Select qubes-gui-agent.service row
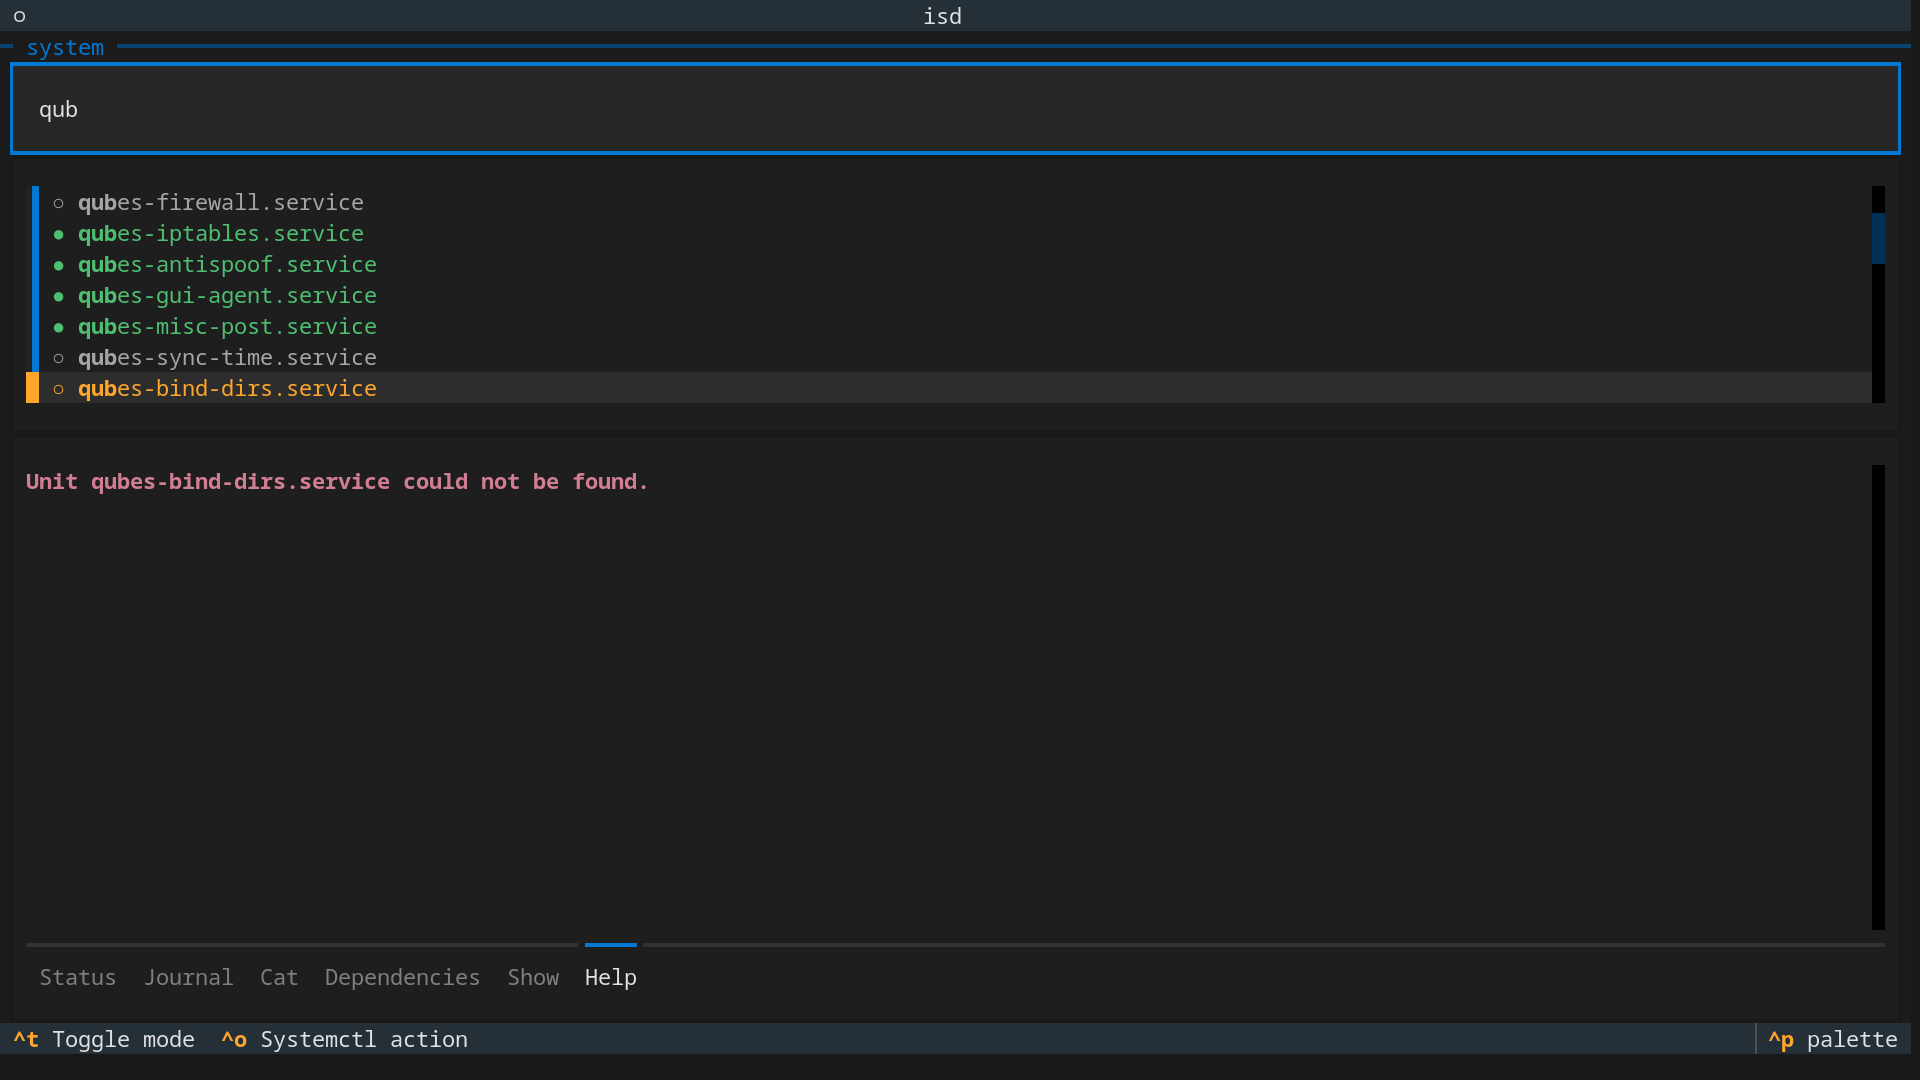The width and height of the screenshot is (1920, 1080). point(950,295)
